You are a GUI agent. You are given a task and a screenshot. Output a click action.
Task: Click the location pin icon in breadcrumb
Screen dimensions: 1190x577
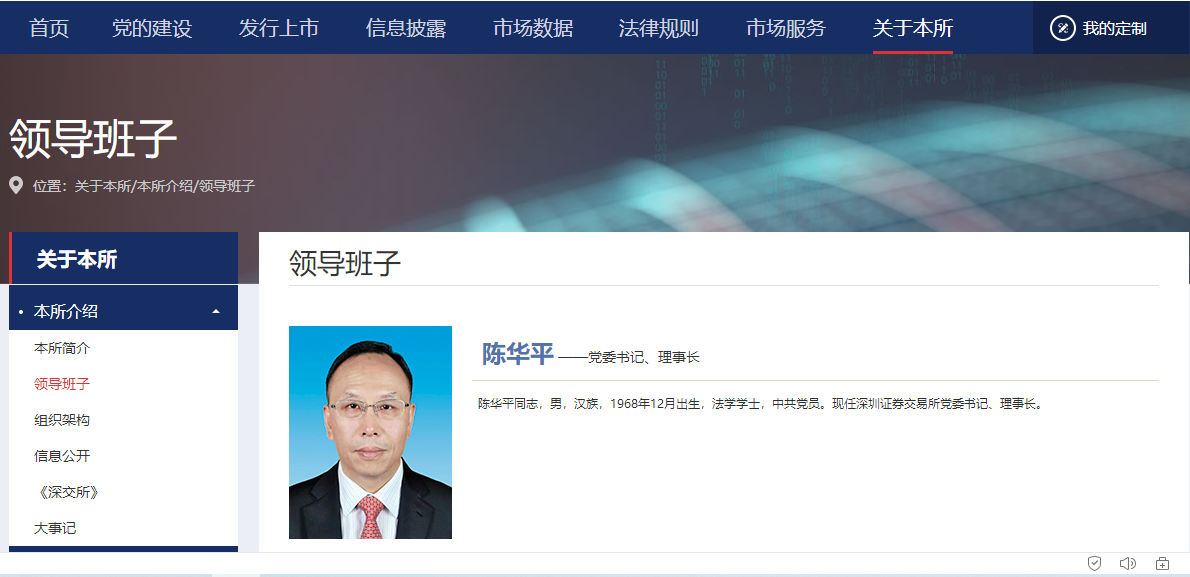coord(16,185)
